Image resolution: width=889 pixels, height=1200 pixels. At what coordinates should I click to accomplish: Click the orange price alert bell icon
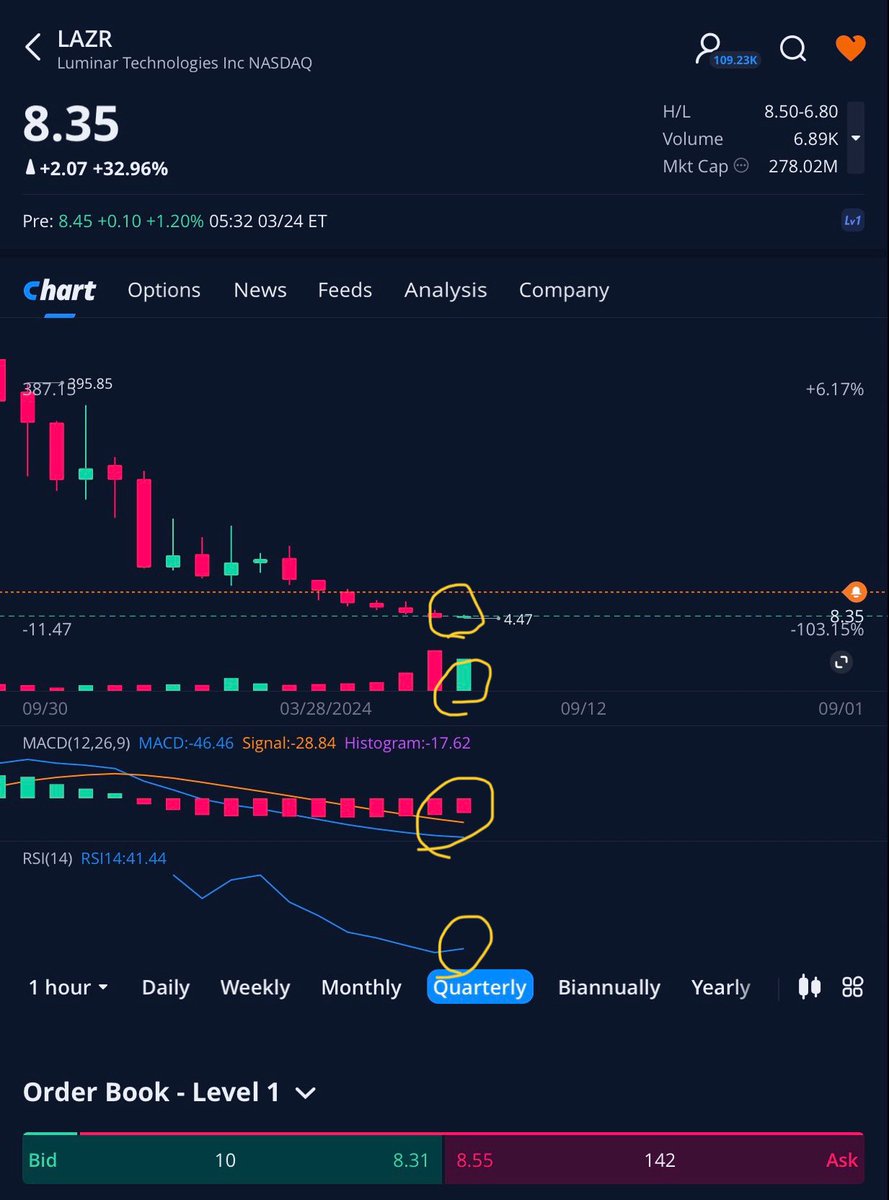pyautogui.click(x=854, y=591)
